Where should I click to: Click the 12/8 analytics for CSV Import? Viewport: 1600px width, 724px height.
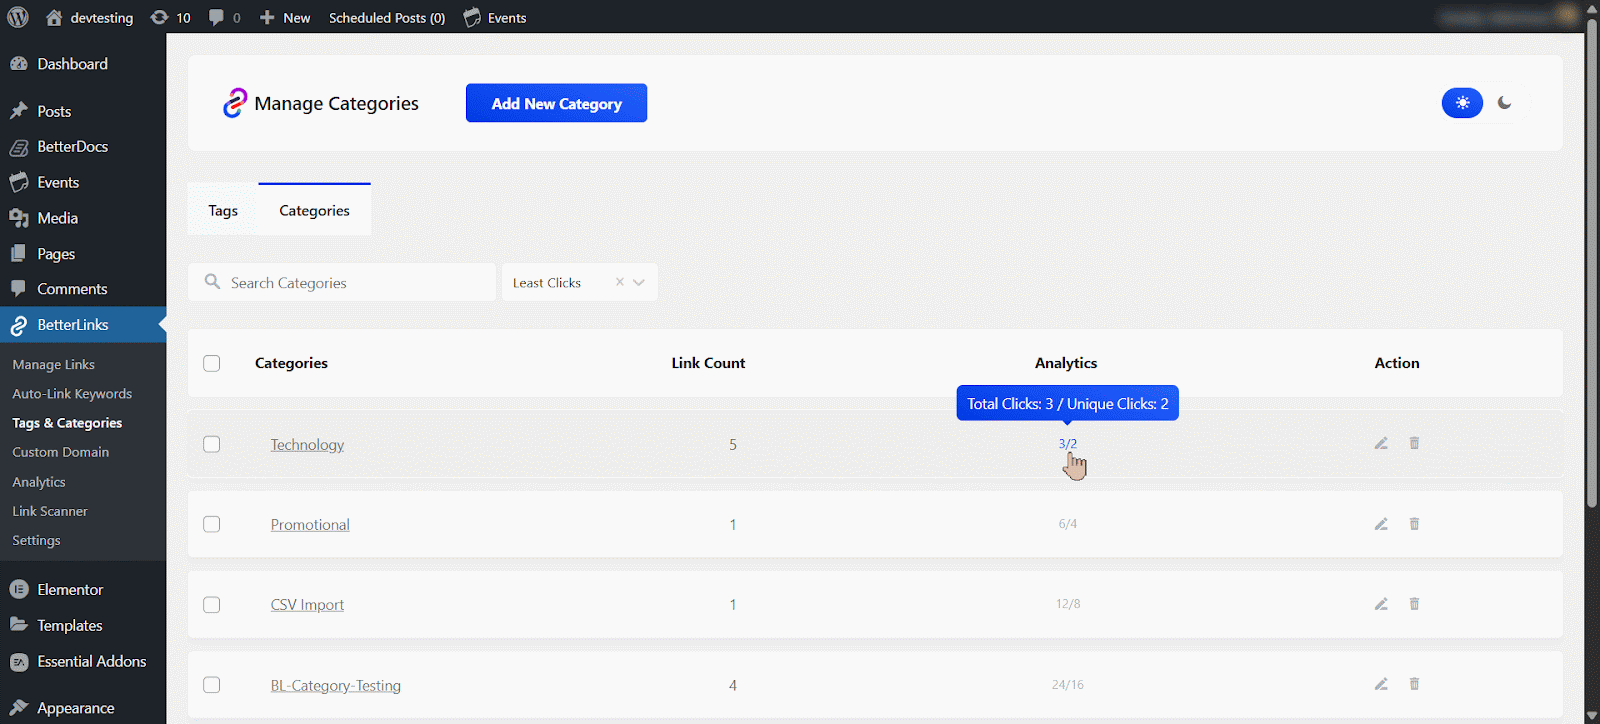tap(1067, 604)
